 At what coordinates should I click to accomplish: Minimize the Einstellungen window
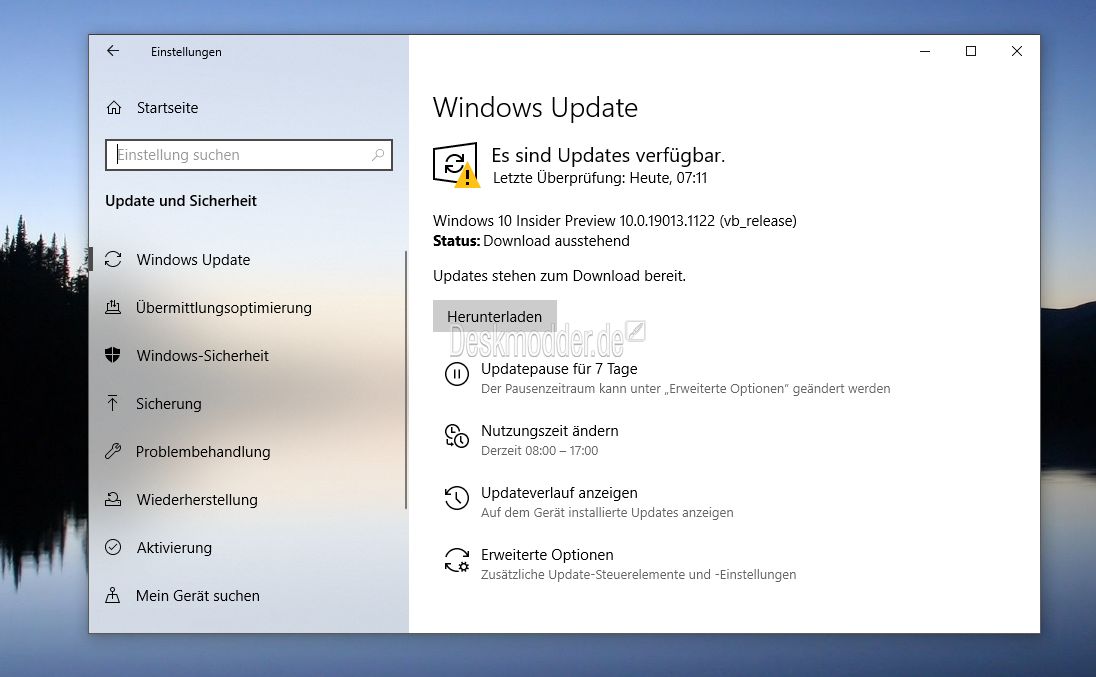pyautogui.click(x=925, y=51)
